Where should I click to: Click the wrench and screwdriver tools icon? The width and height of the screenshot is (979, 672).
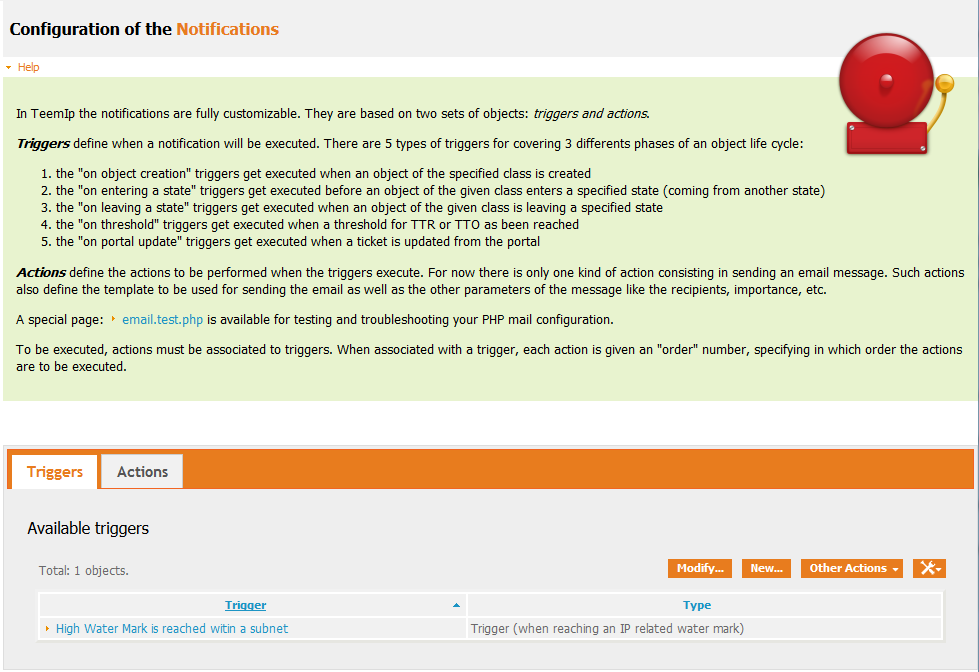pyautogui.click(x=925, y=568)
